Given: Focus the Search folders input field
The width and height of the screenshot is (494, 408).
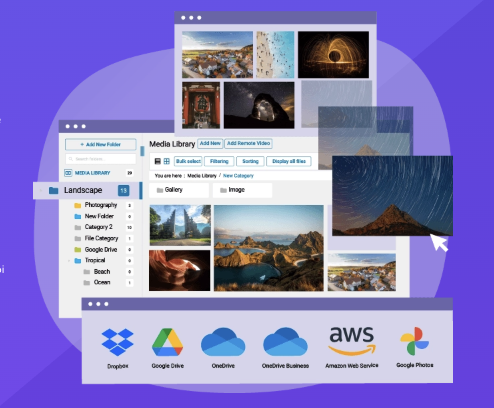Looking at the screenshot, I should 101,159.
